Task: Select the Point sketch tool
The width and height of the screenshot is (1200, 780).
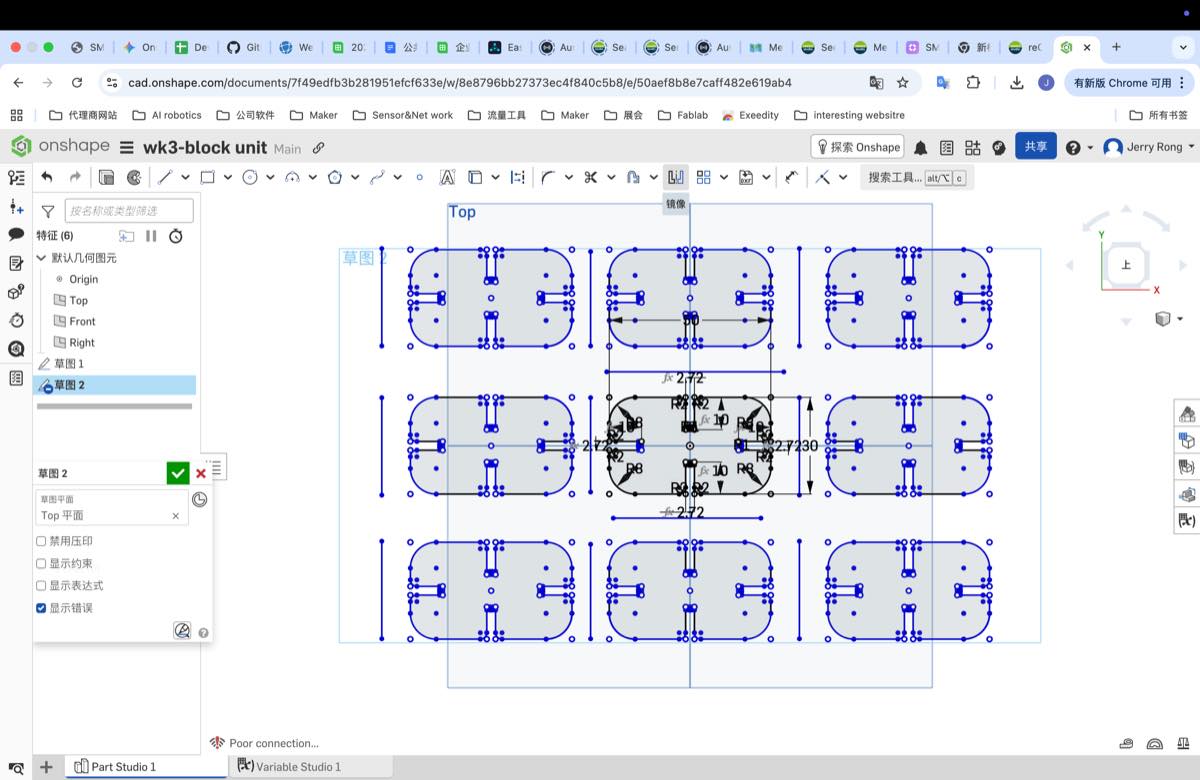Action: [x=419, y=177]
